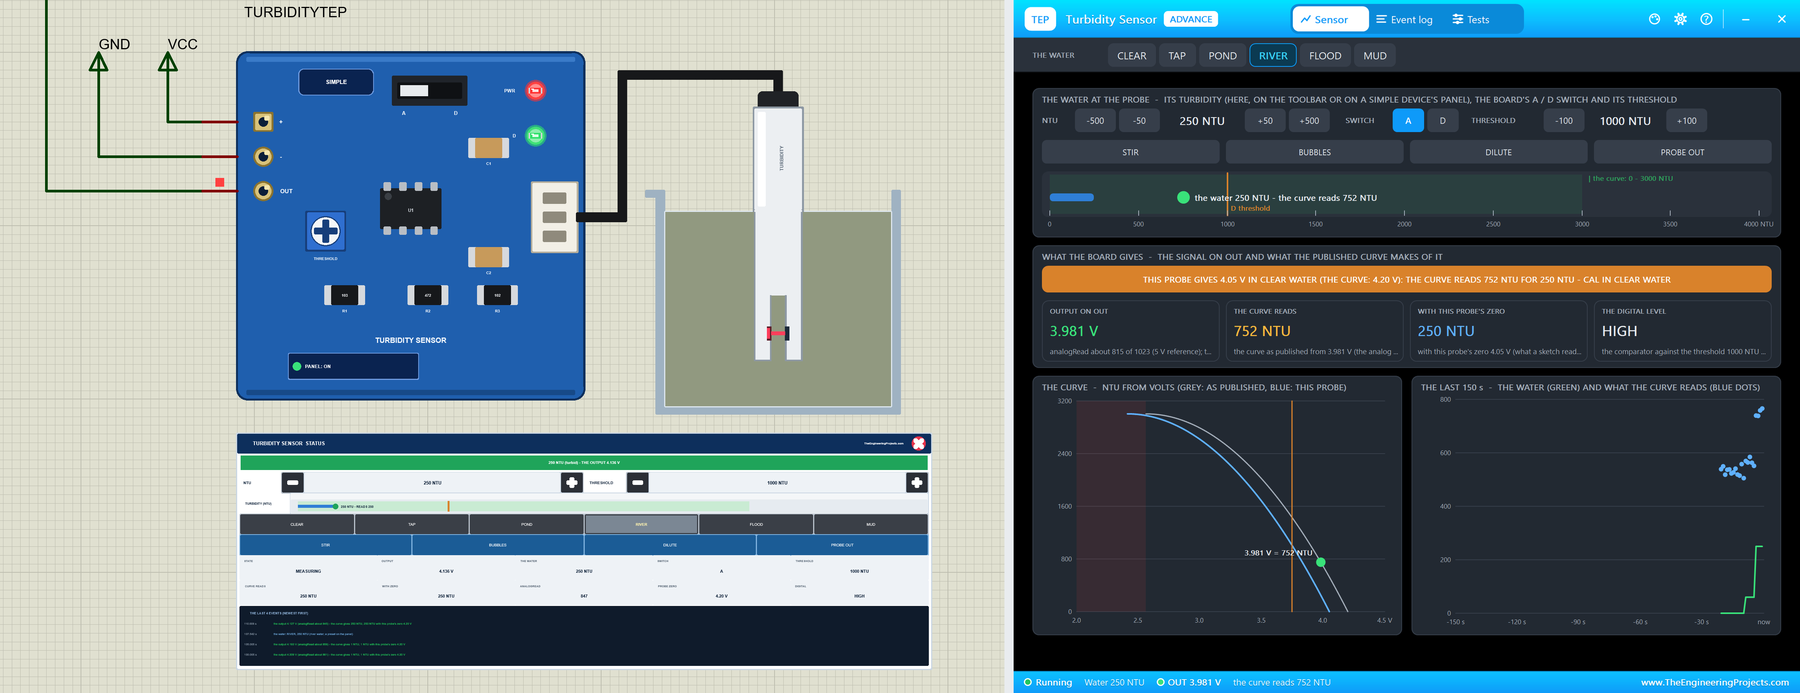Open the help question mark icon
Viewport: 1800px width, 693px height.
coord(1706,19)
